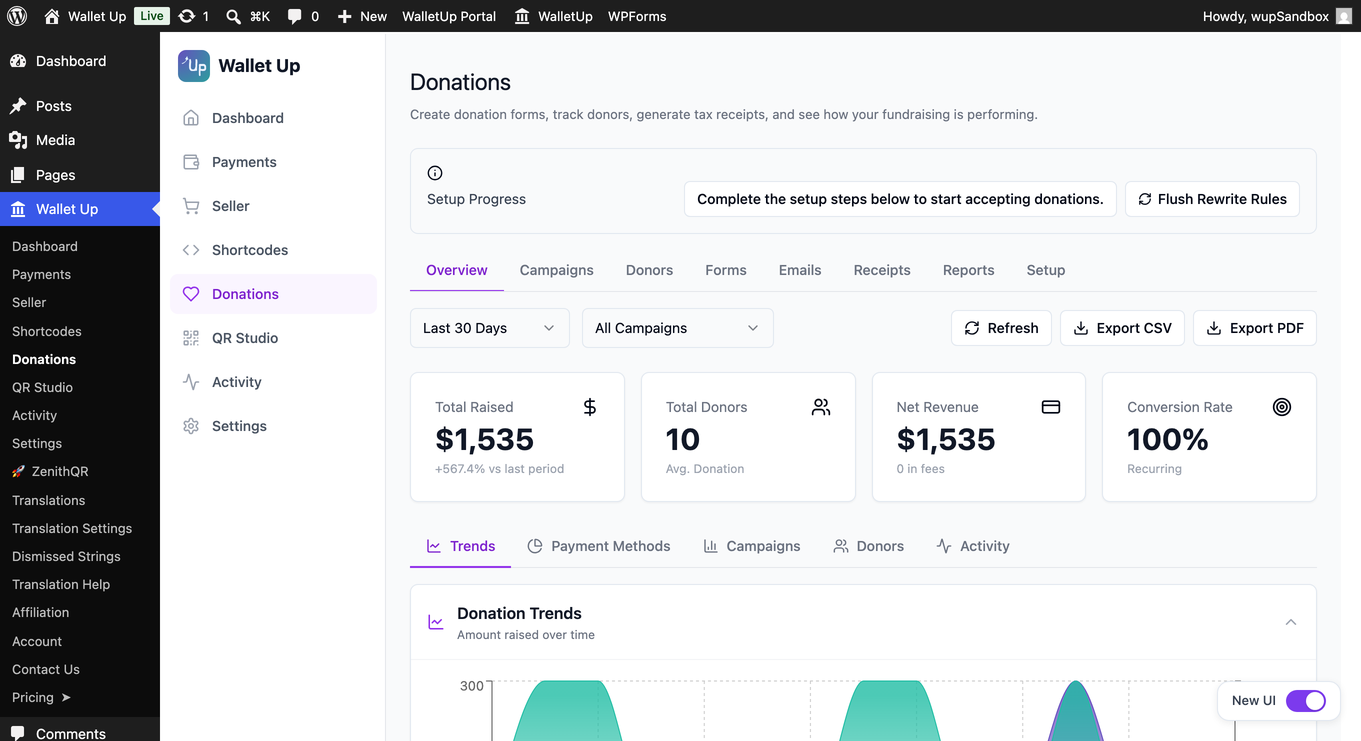Click the Settings gear in Wallet Up sidebar
1361x741 pixels.
(x=191, y=426)
